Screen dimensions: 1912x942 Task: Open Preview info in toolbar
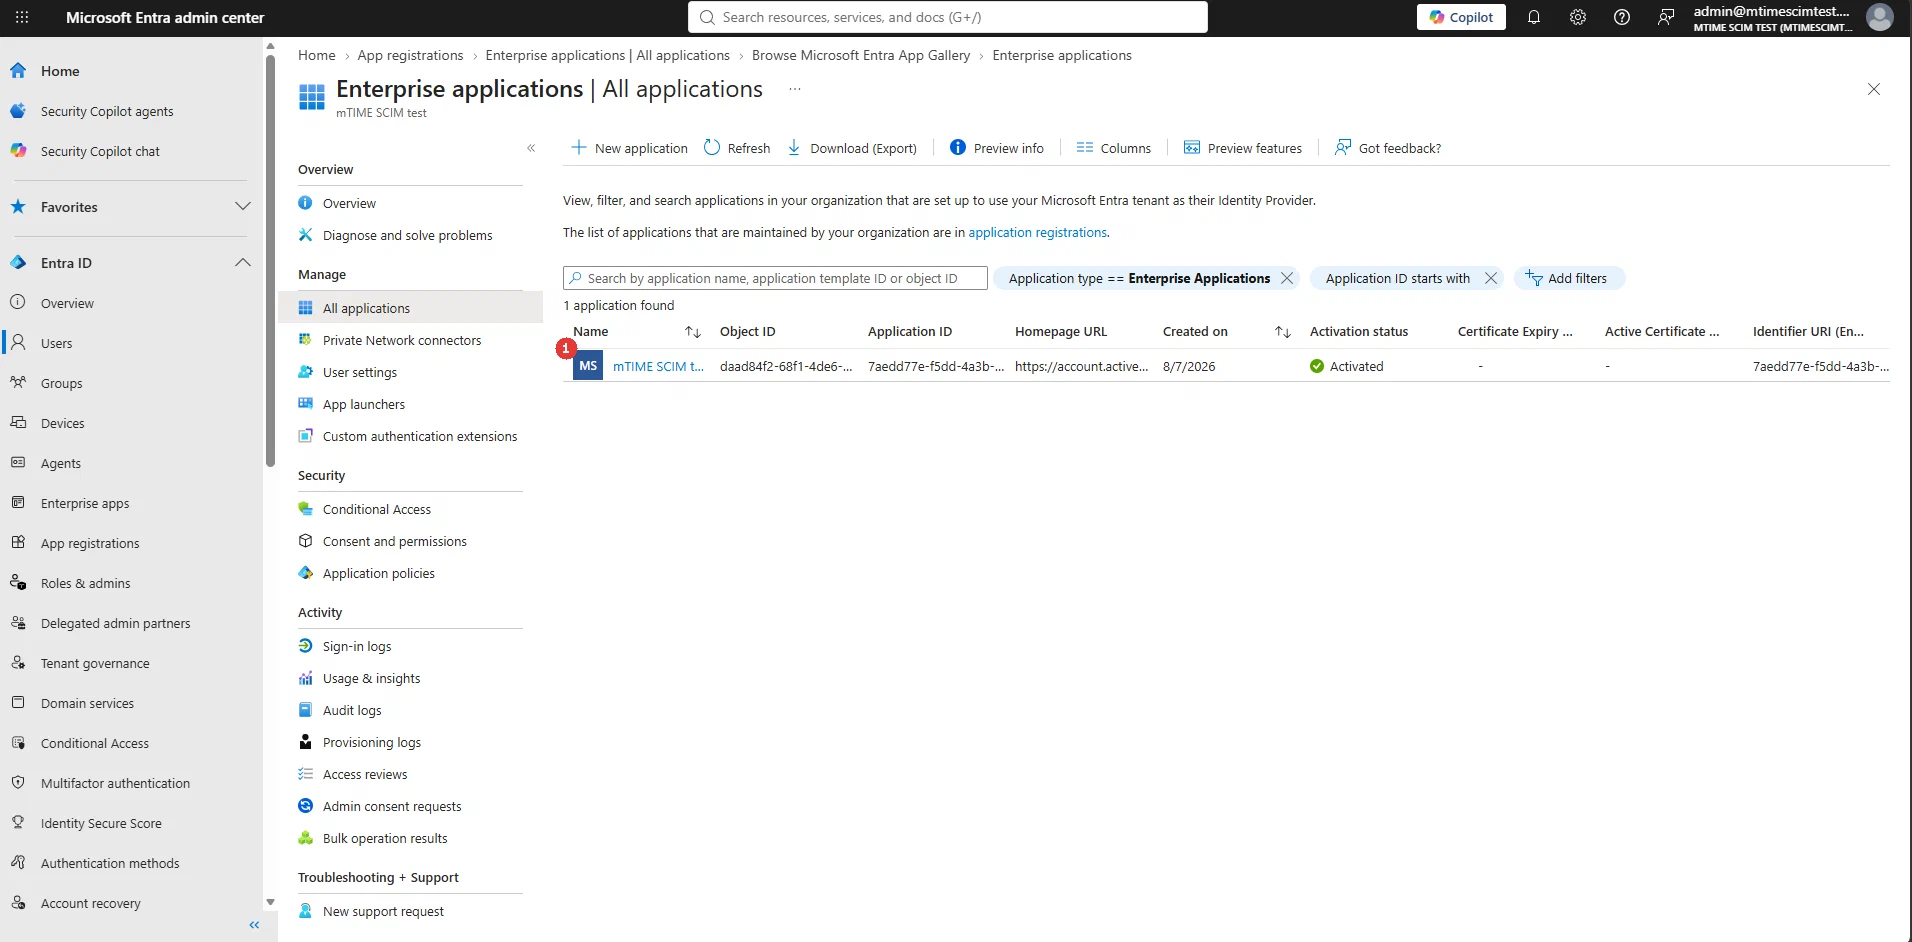pyautogui.click(x=996, y=148)
